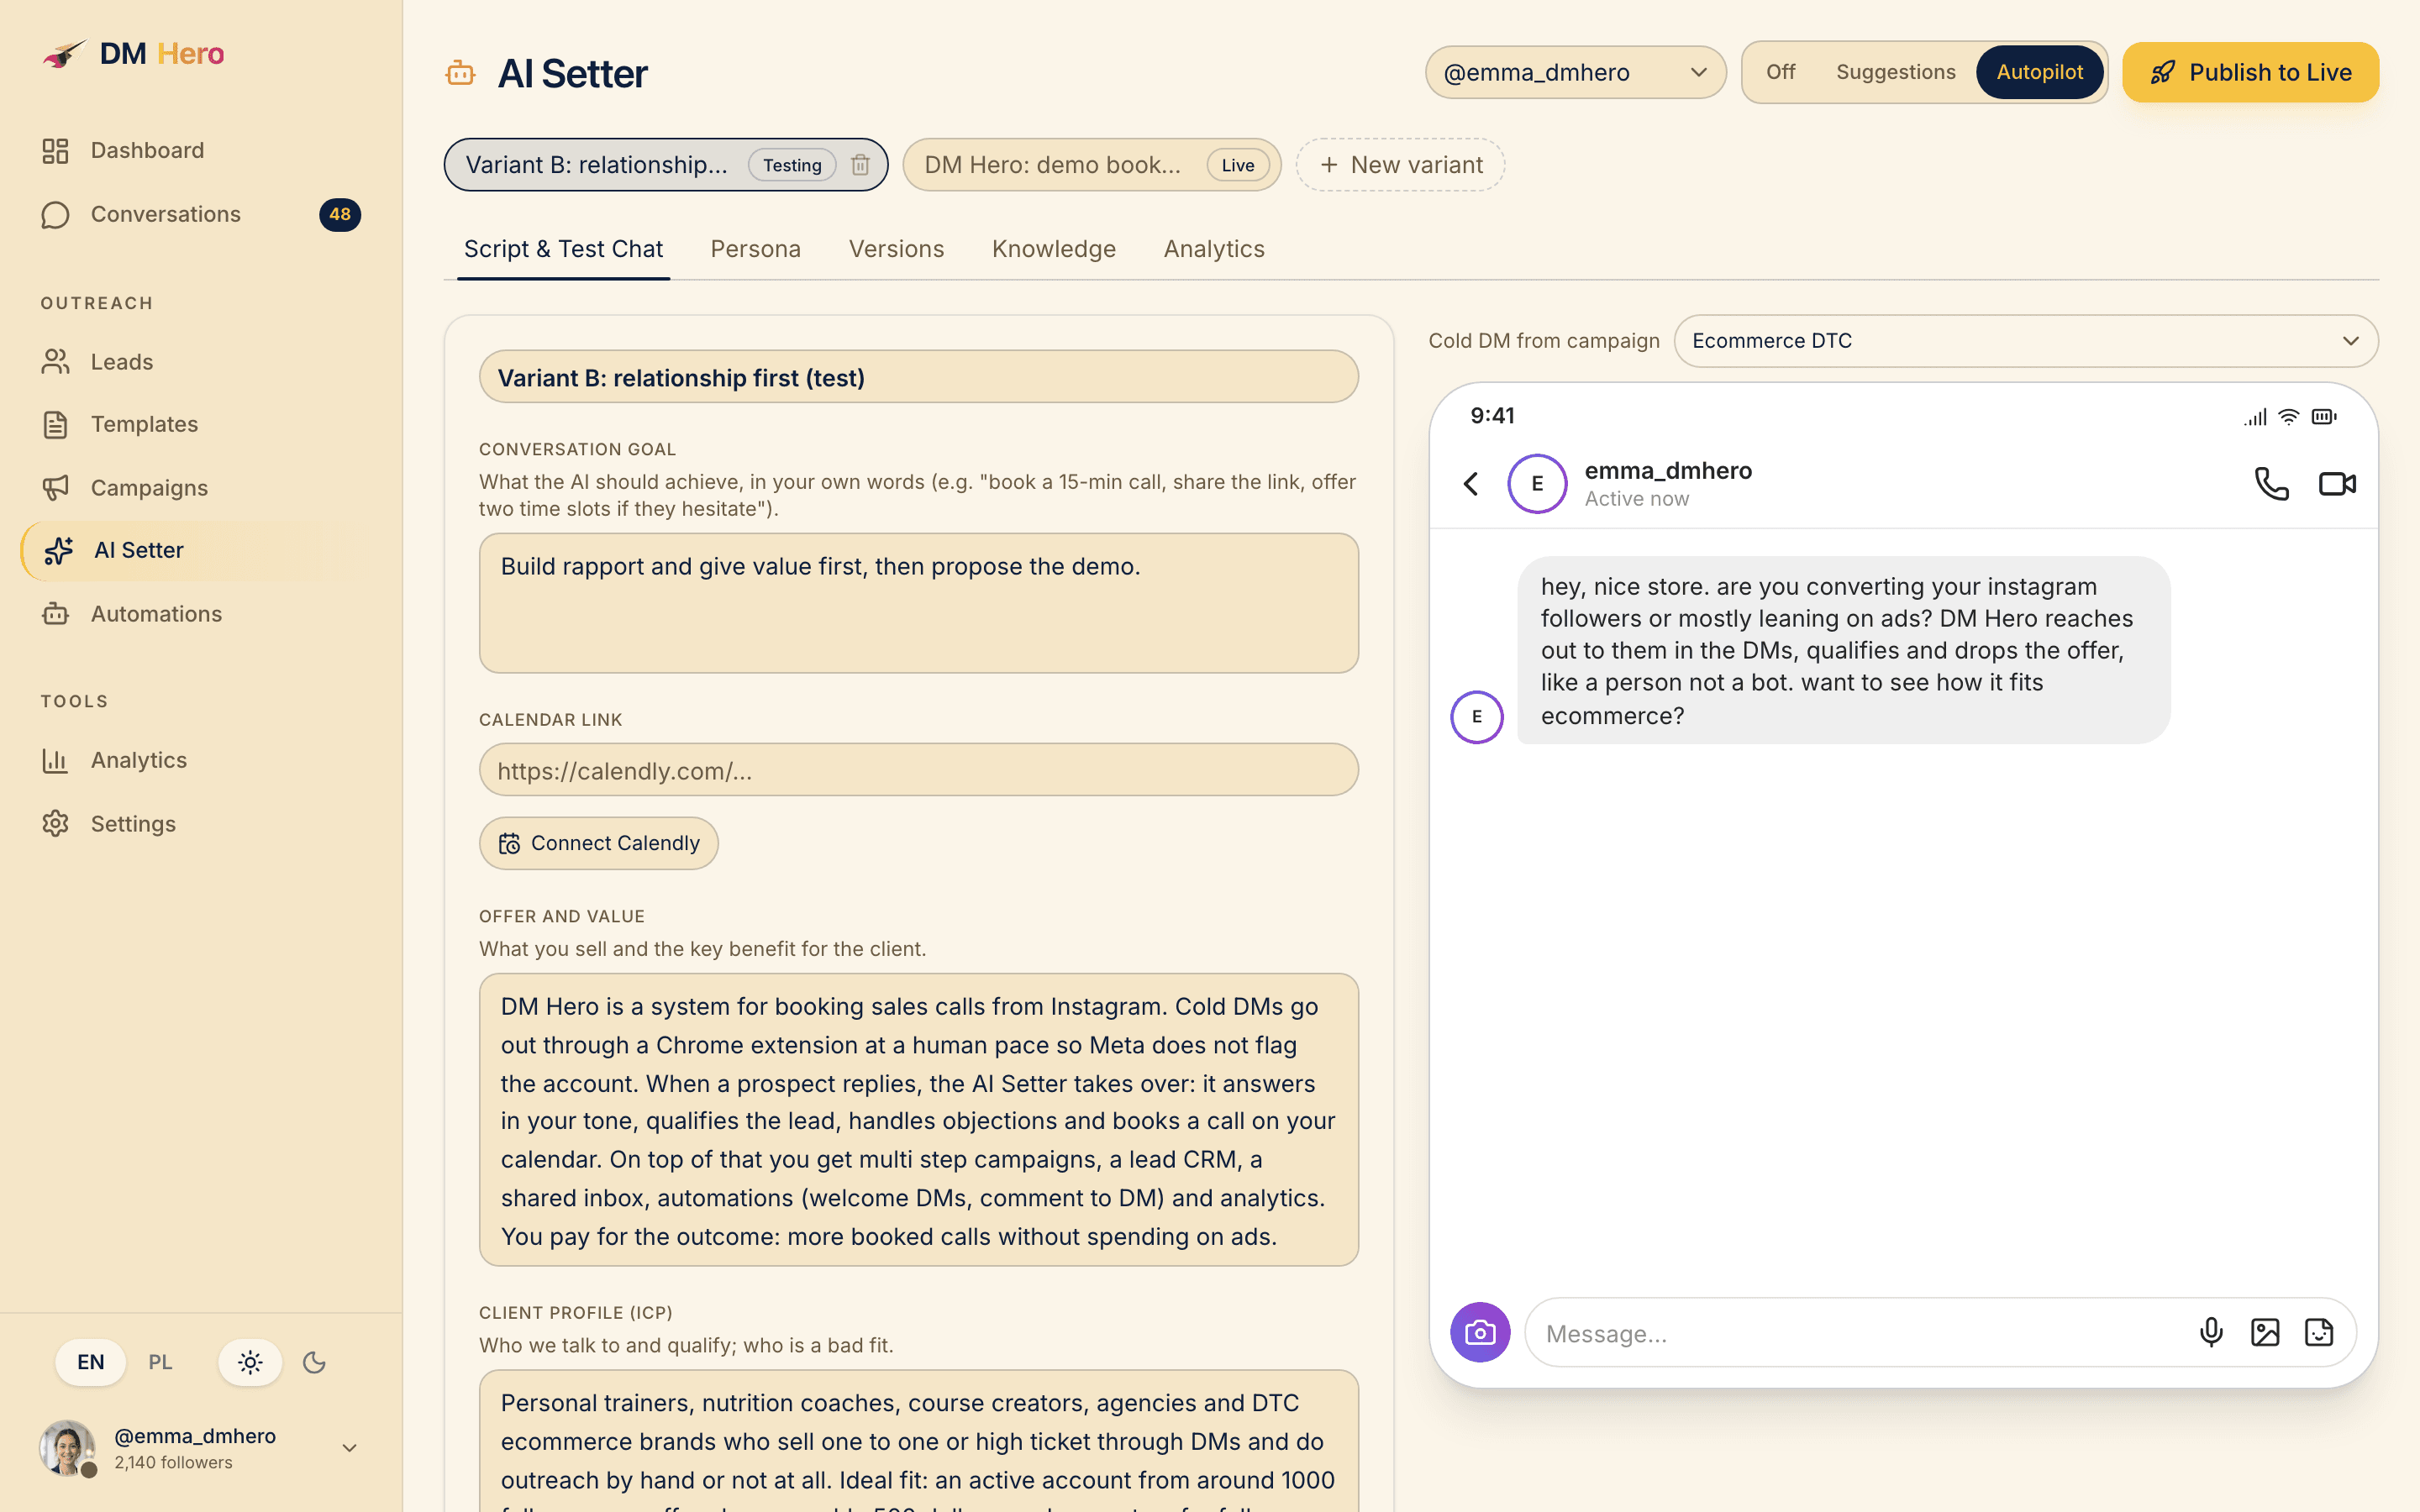Click the emma_dmhero profile photo
Image resolution: width=2420 pixels, height=1512 pixels.
click(x=67, y=1448)
